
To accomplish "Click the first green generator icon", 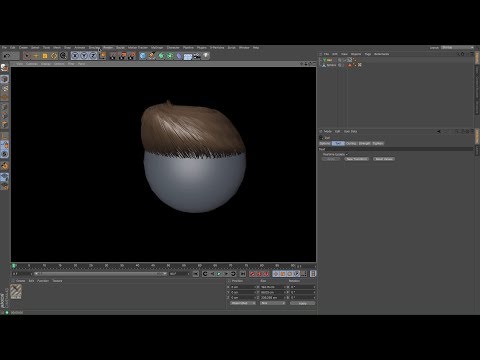I will point(161,56).
